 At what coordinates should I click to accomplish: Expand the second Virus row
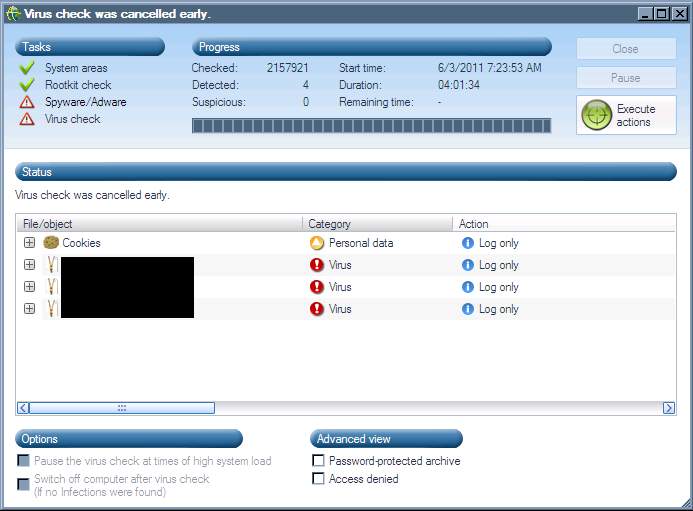30,287
